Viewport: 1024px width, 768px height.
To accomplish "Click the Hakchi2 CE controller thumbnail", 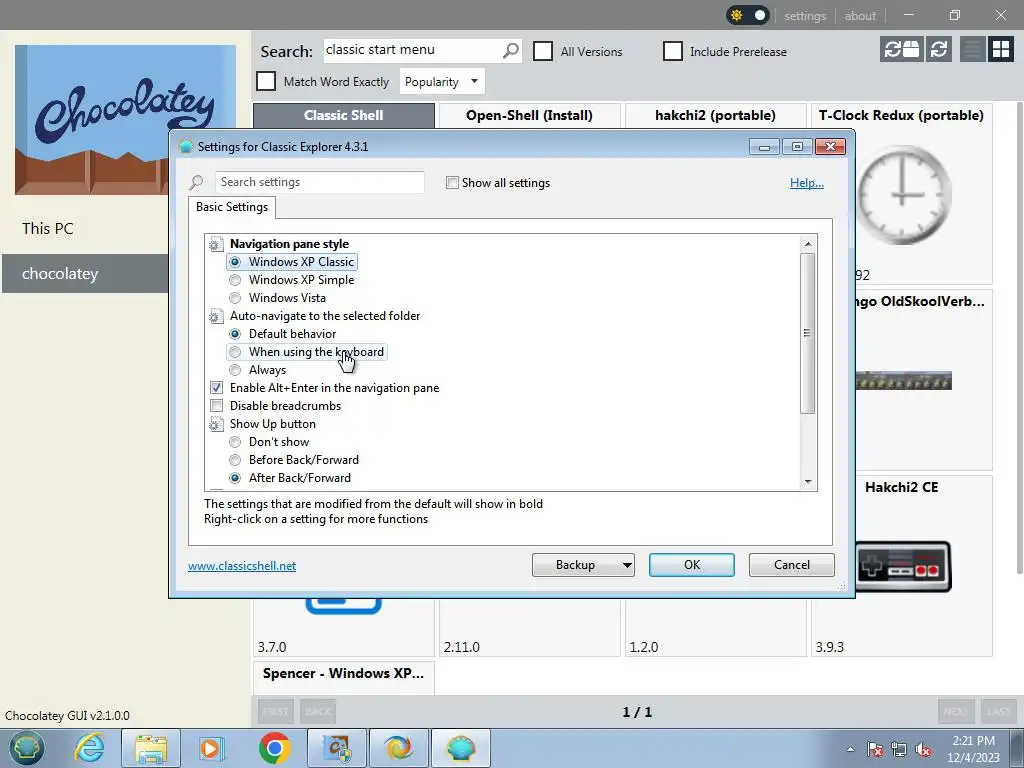I will click(903, 566).
